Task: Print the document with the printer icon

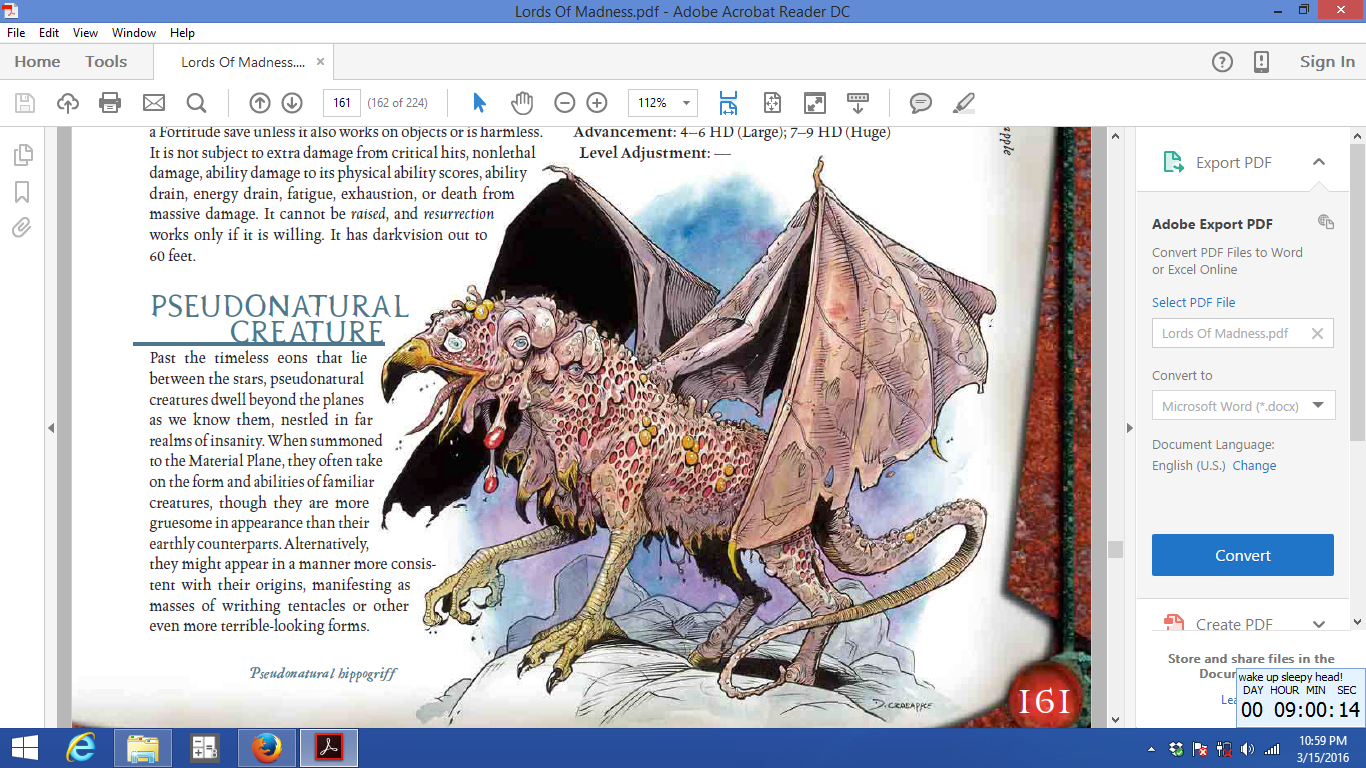Action: 110,103
